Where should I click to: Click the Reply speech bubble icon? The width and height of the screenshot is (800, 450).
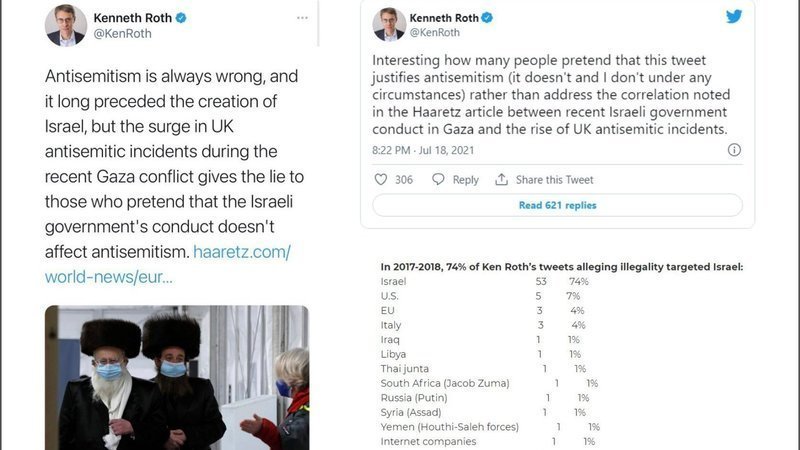(x=438, y=180)
